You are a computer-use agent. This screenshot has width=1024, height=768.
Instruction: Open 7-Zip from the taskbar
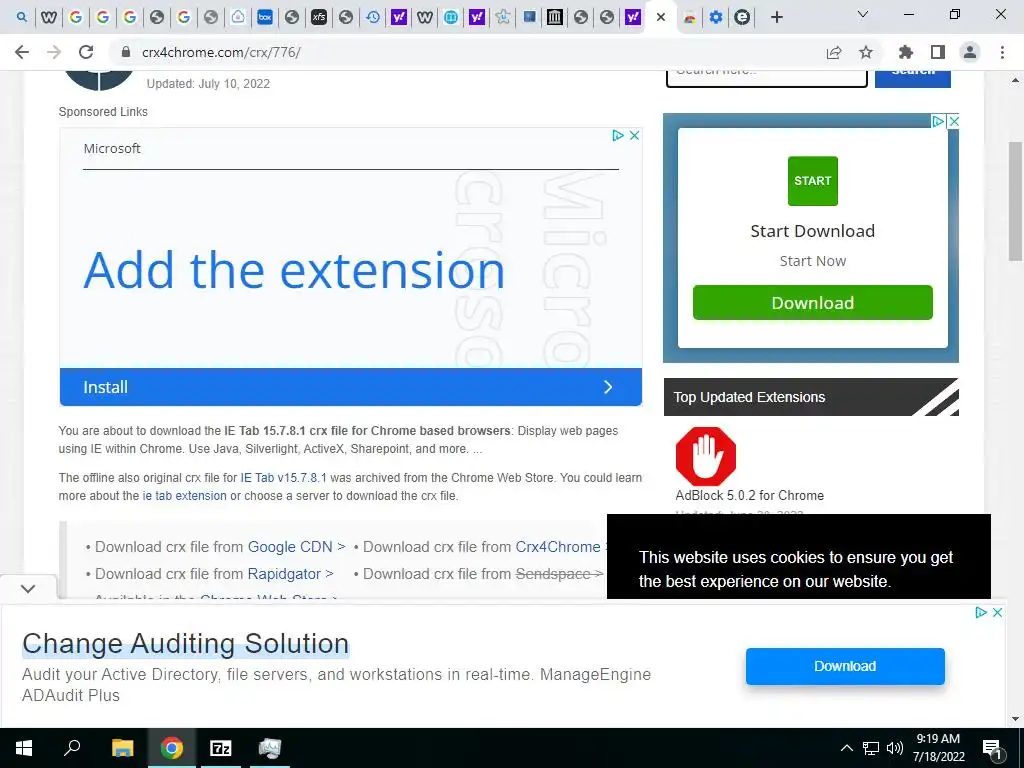[x=220, y=748]
